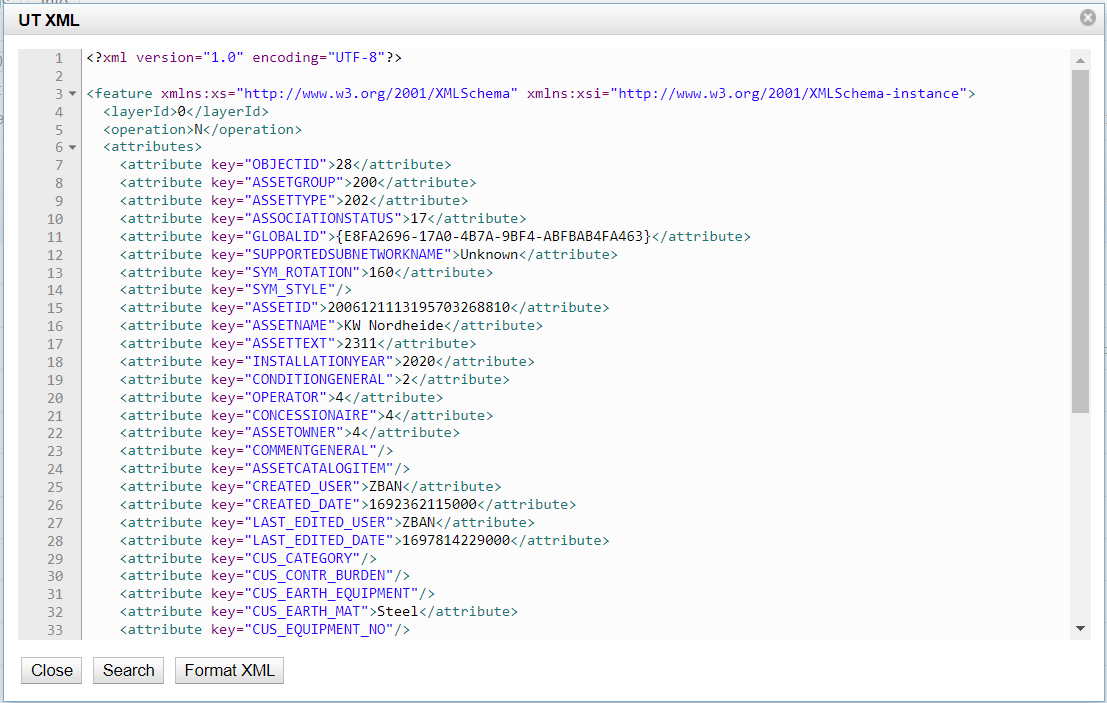The width and height of the screenshot is (1107, 703).
Task: Click the KW Nordheide asset name
Action: tap(393, 325)
